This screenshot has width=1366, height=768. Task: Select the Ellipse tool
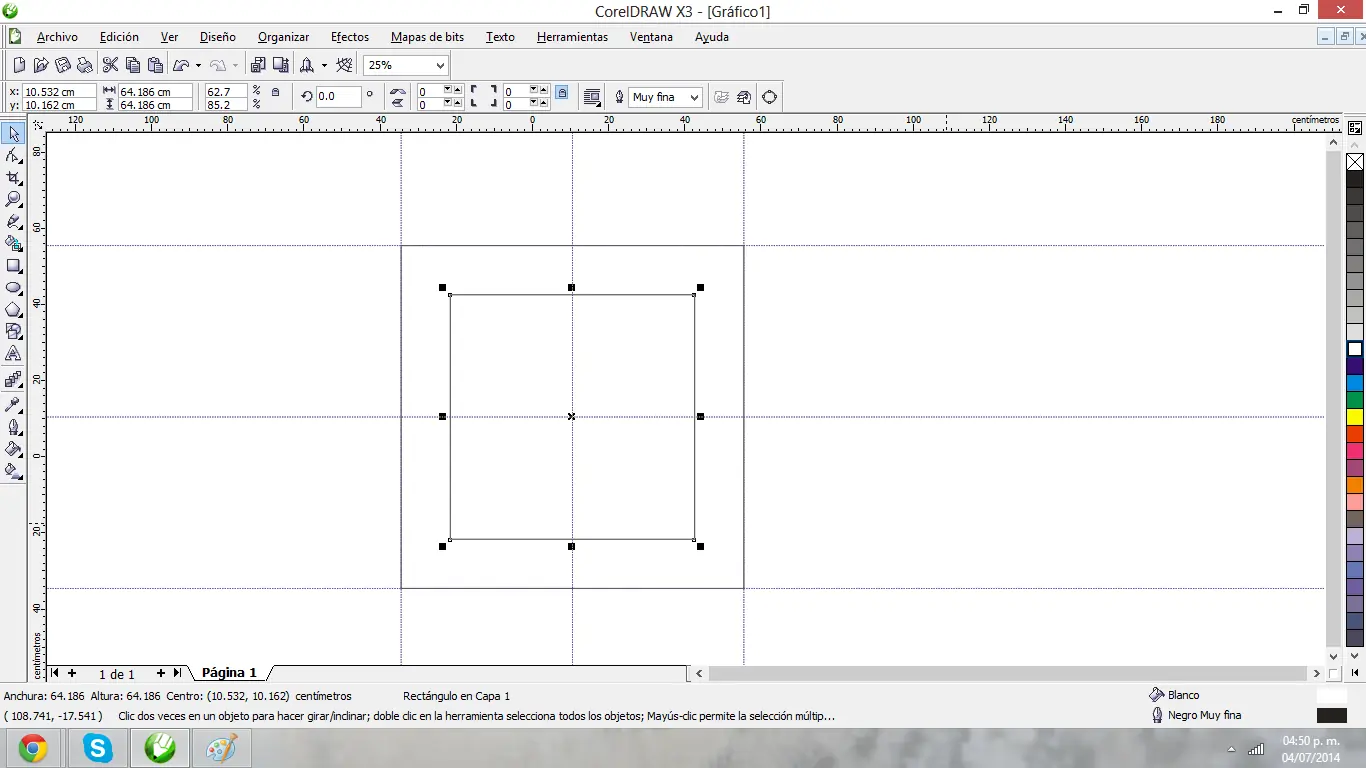[14, 288]
